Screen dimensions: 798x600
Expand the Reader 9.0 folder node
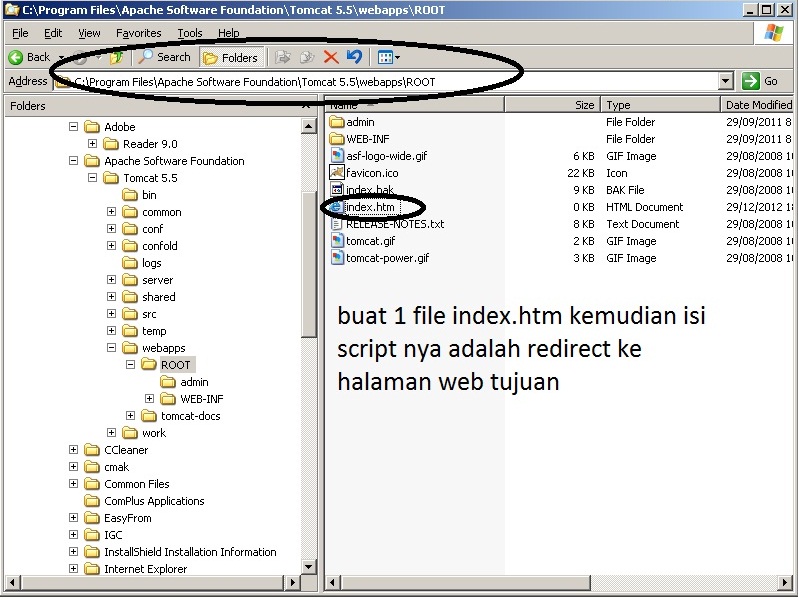click(x=92, y=144)
